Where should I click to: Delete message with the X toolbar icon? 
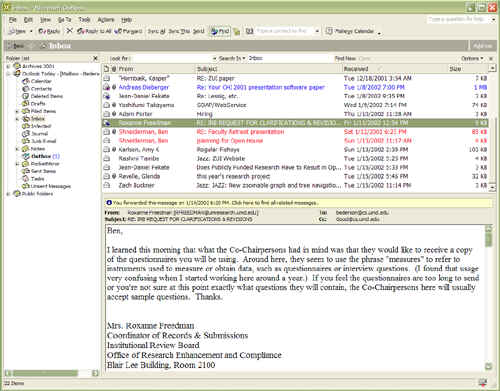coord(69,31)
